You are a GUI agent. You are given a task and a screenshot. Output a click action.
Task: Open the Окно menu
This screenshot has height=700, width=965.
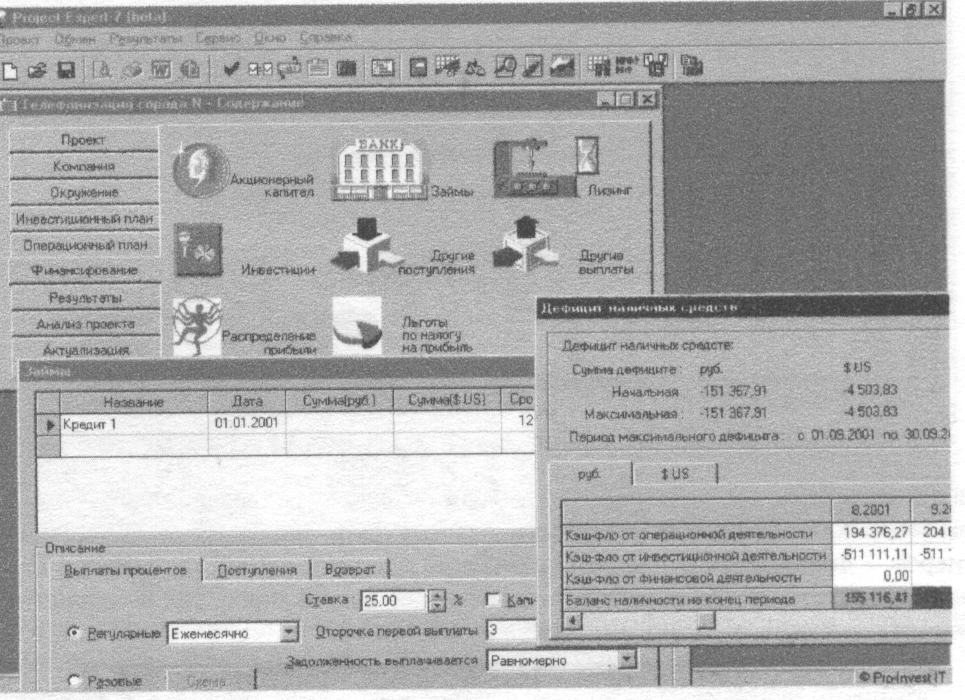pyautogui.click(x=270, y=38)
